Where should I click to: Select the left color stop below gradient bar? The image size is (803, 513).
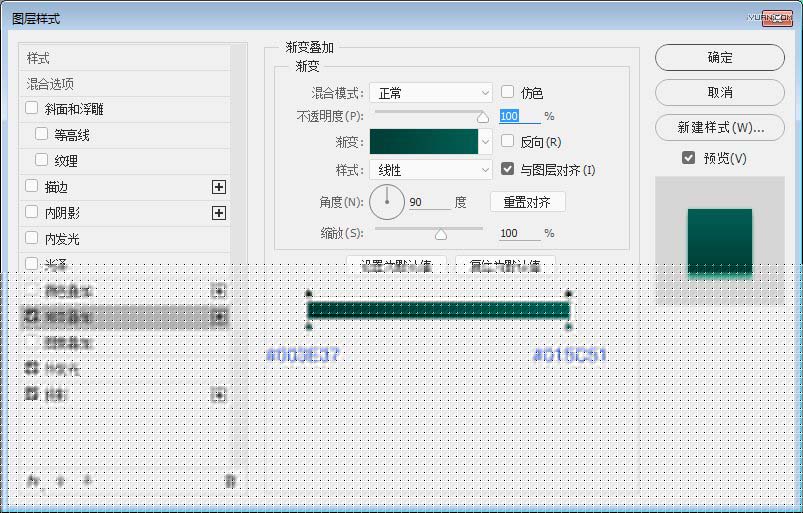[x=308, y=327]
